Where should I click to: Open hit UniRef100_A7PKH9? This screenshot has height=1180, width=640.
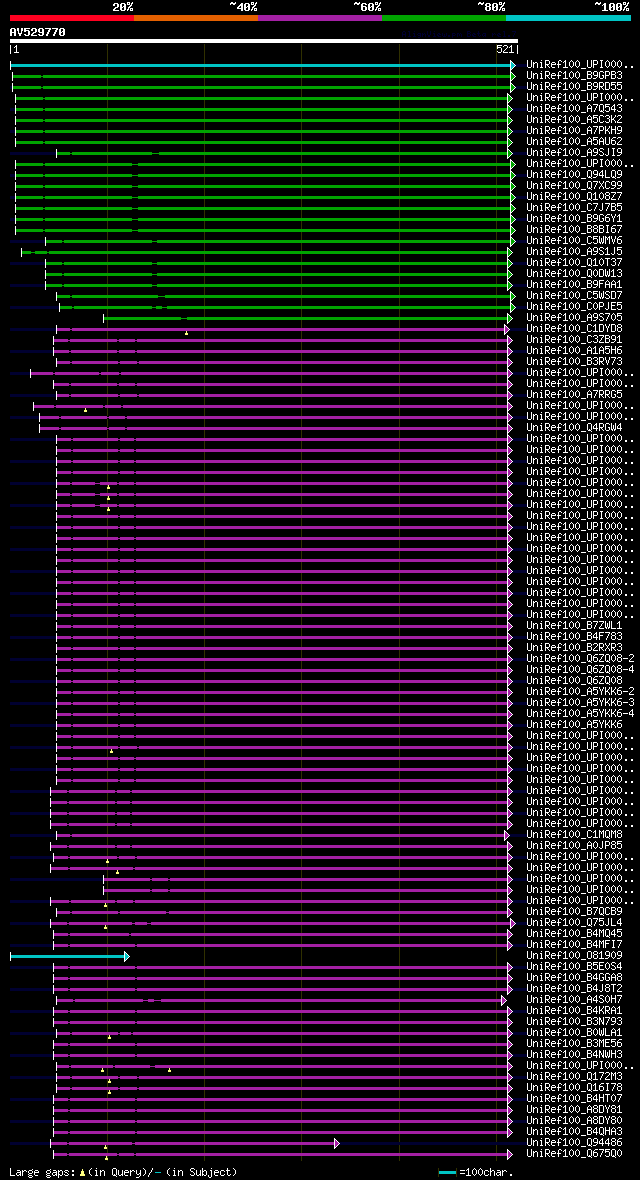click(x=574, y=130)
